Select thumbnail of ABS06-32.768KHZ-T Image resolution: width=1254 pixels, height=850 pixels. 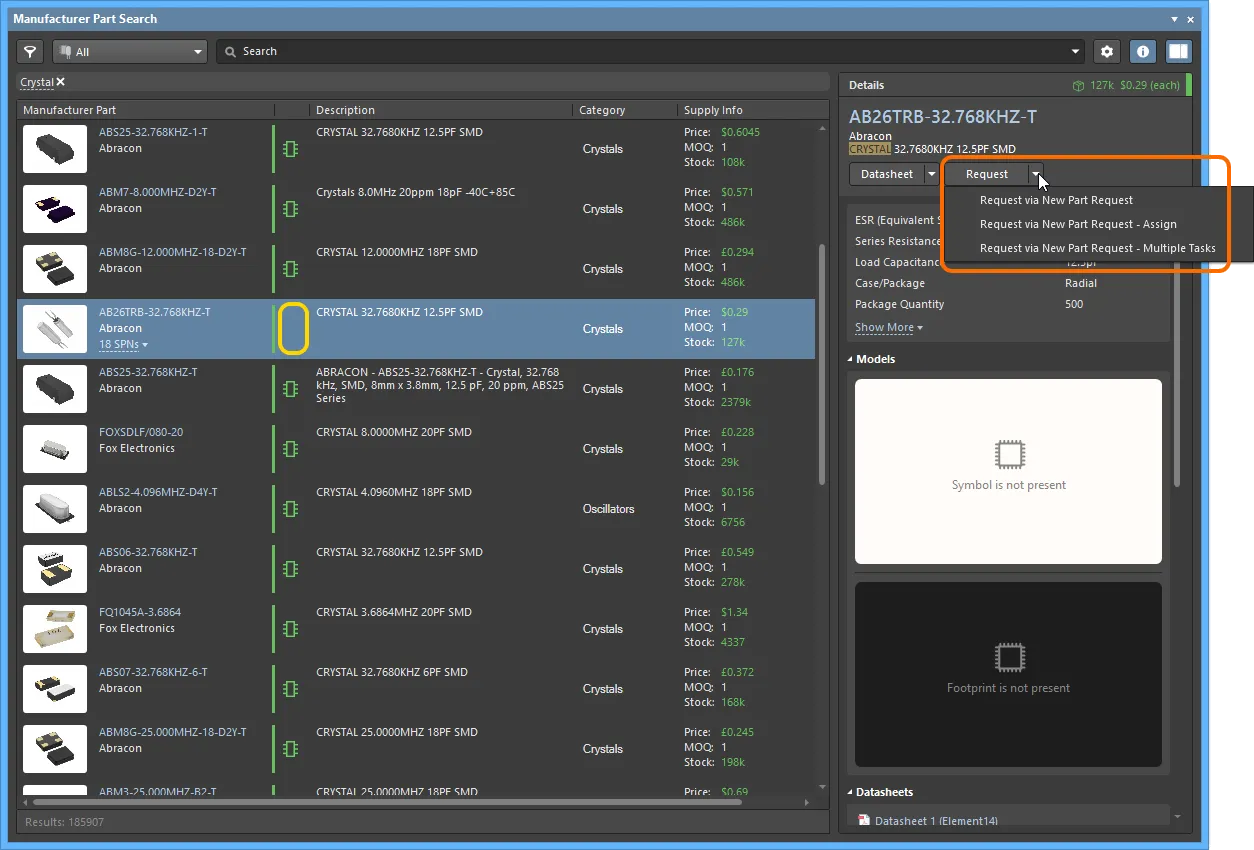coord(55,569)
